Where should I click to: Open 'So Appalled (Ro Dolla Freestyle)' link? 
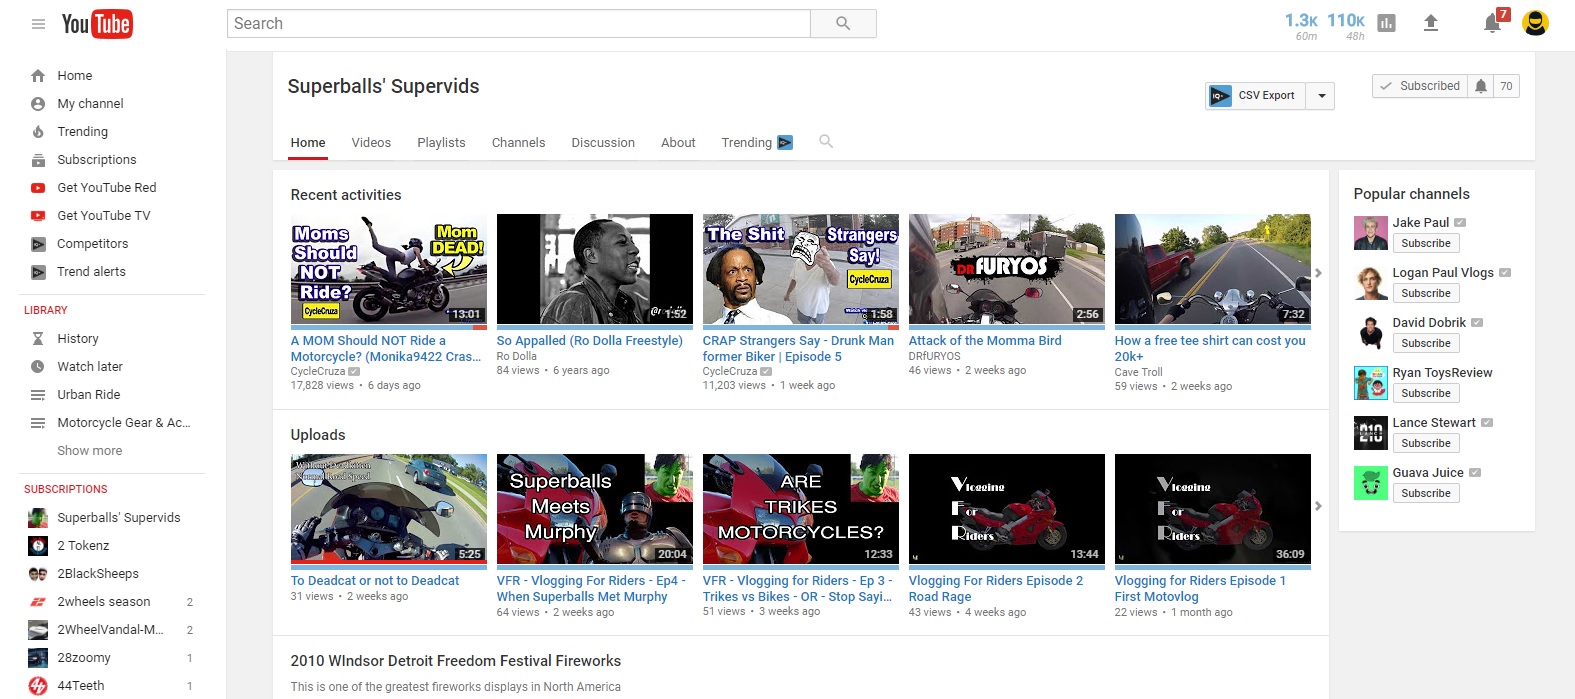coord(590,341)
